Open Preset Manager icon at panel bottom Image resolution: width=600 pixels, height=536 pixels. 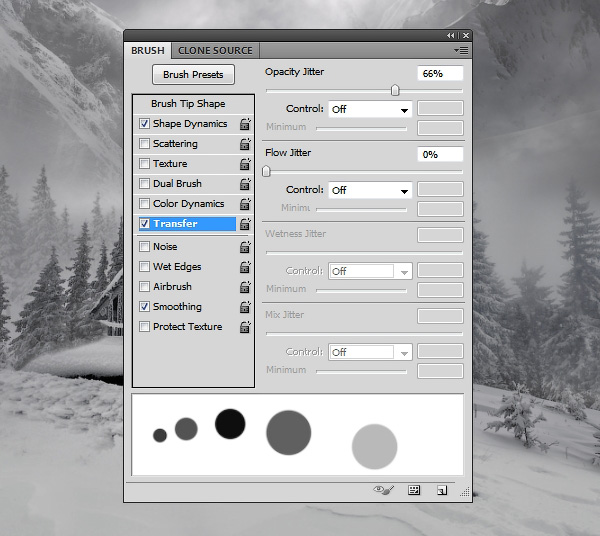[414, 490]
